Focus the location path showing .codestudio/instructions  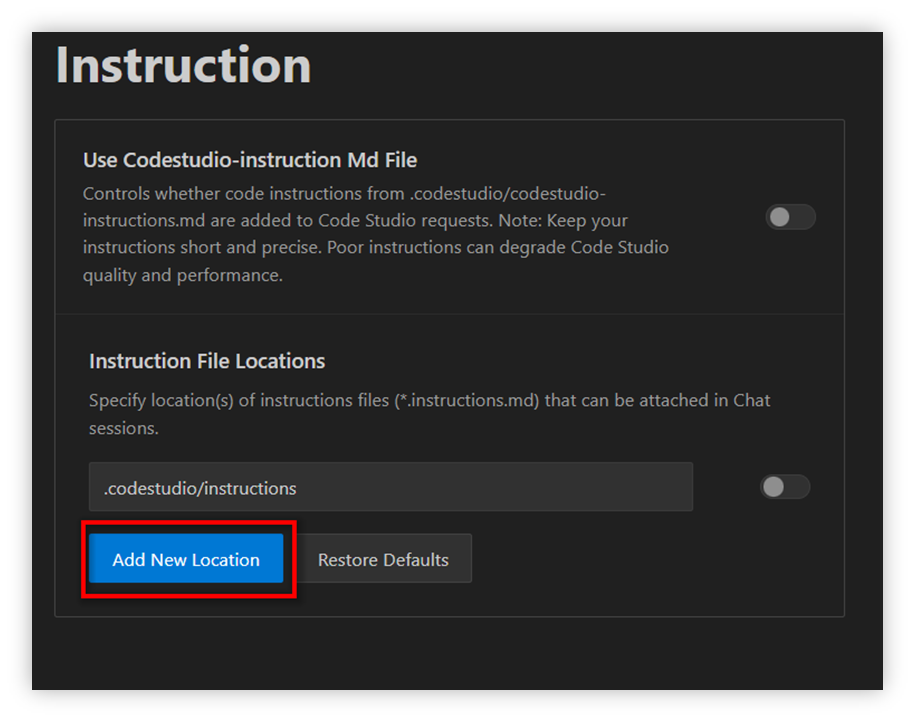tap(390, 488)
